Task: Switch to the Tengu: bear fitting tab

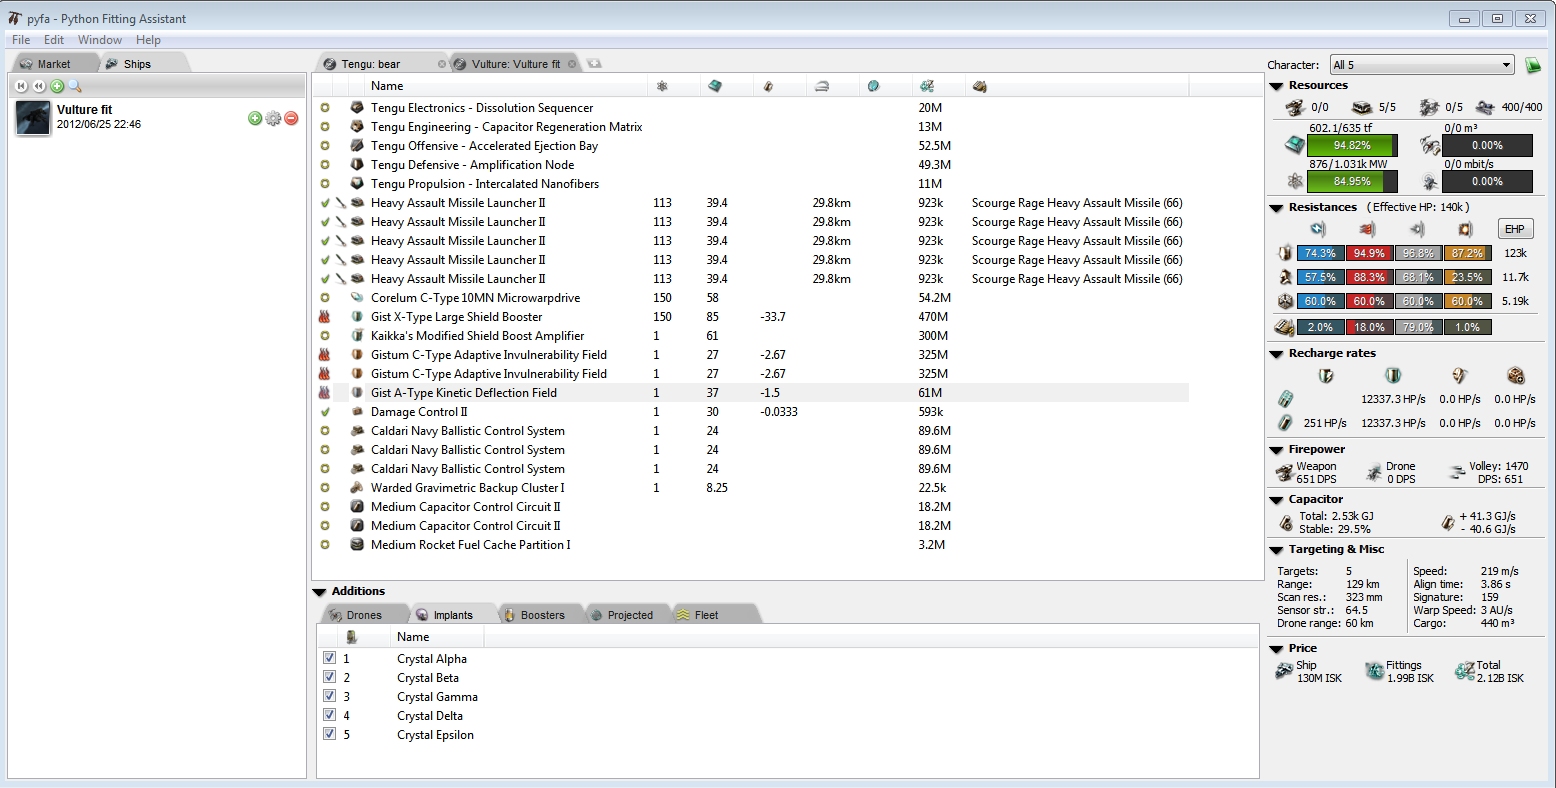Action: pos(380,64)
